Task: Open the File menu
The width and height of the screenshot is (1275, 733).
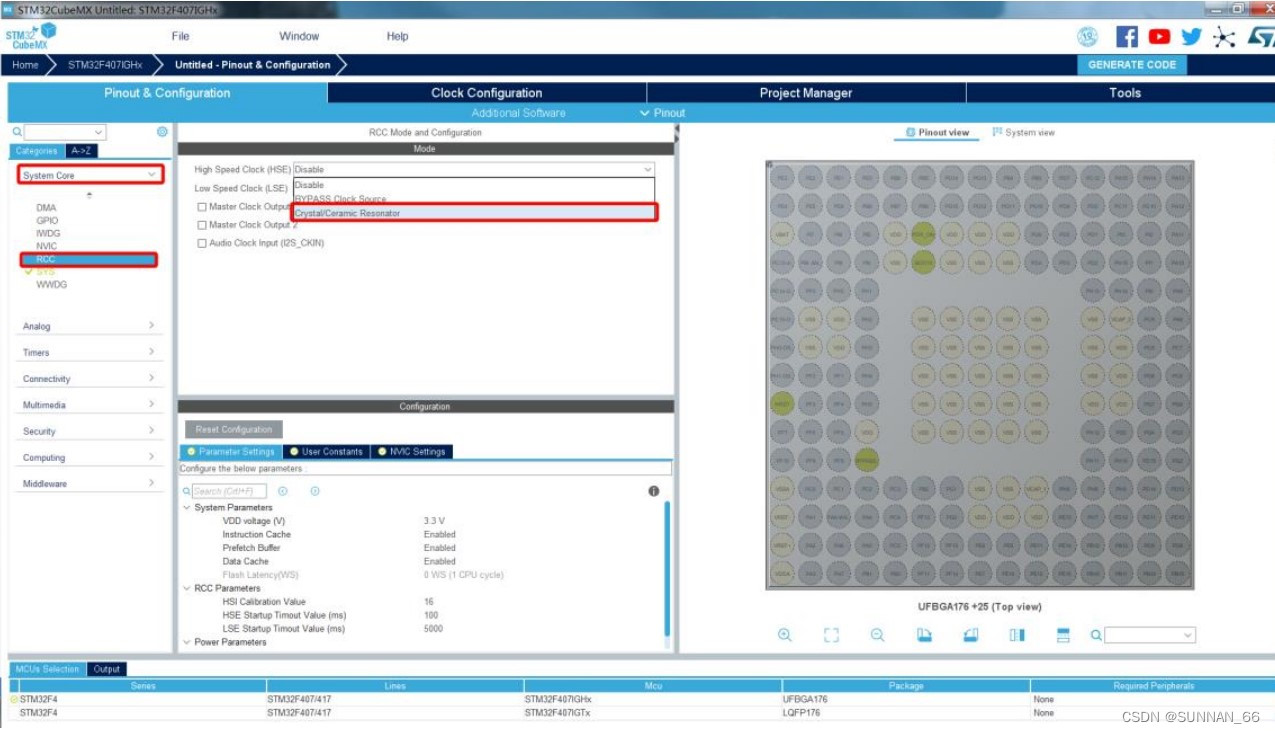Action: [180, 36]
